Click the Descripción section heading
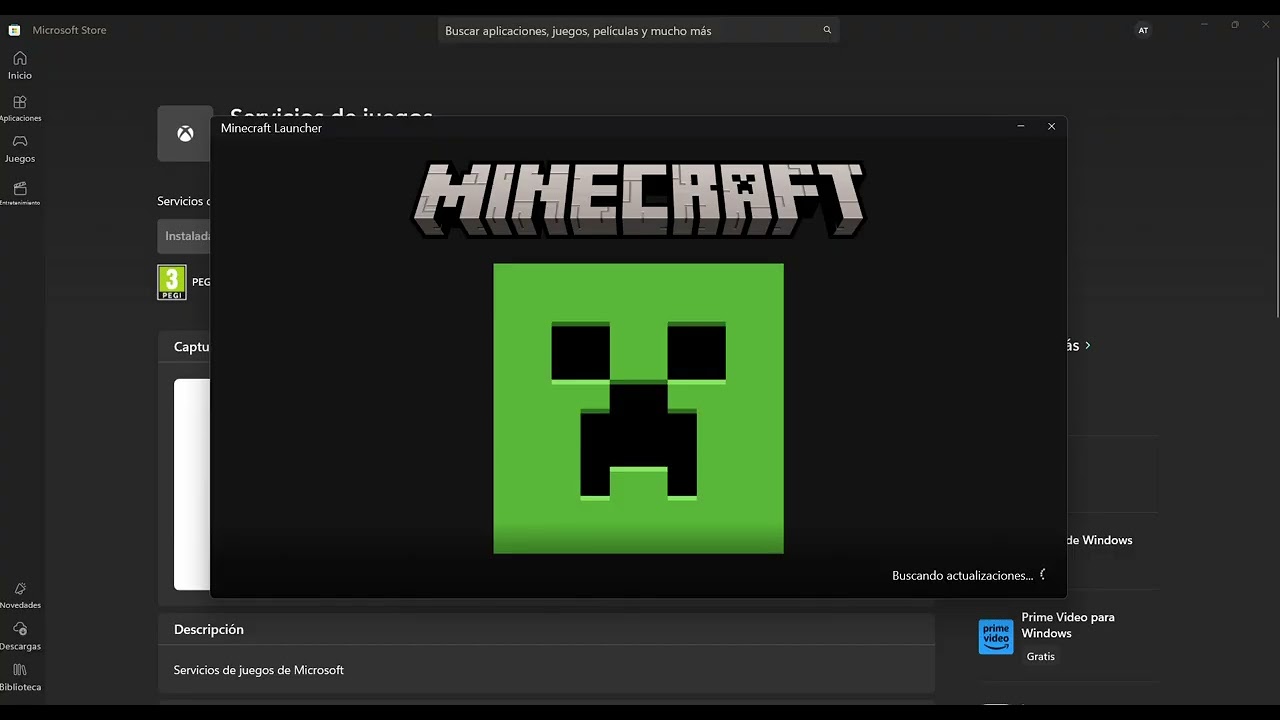This screenshot has width=1280, height=720. (209, 629)
